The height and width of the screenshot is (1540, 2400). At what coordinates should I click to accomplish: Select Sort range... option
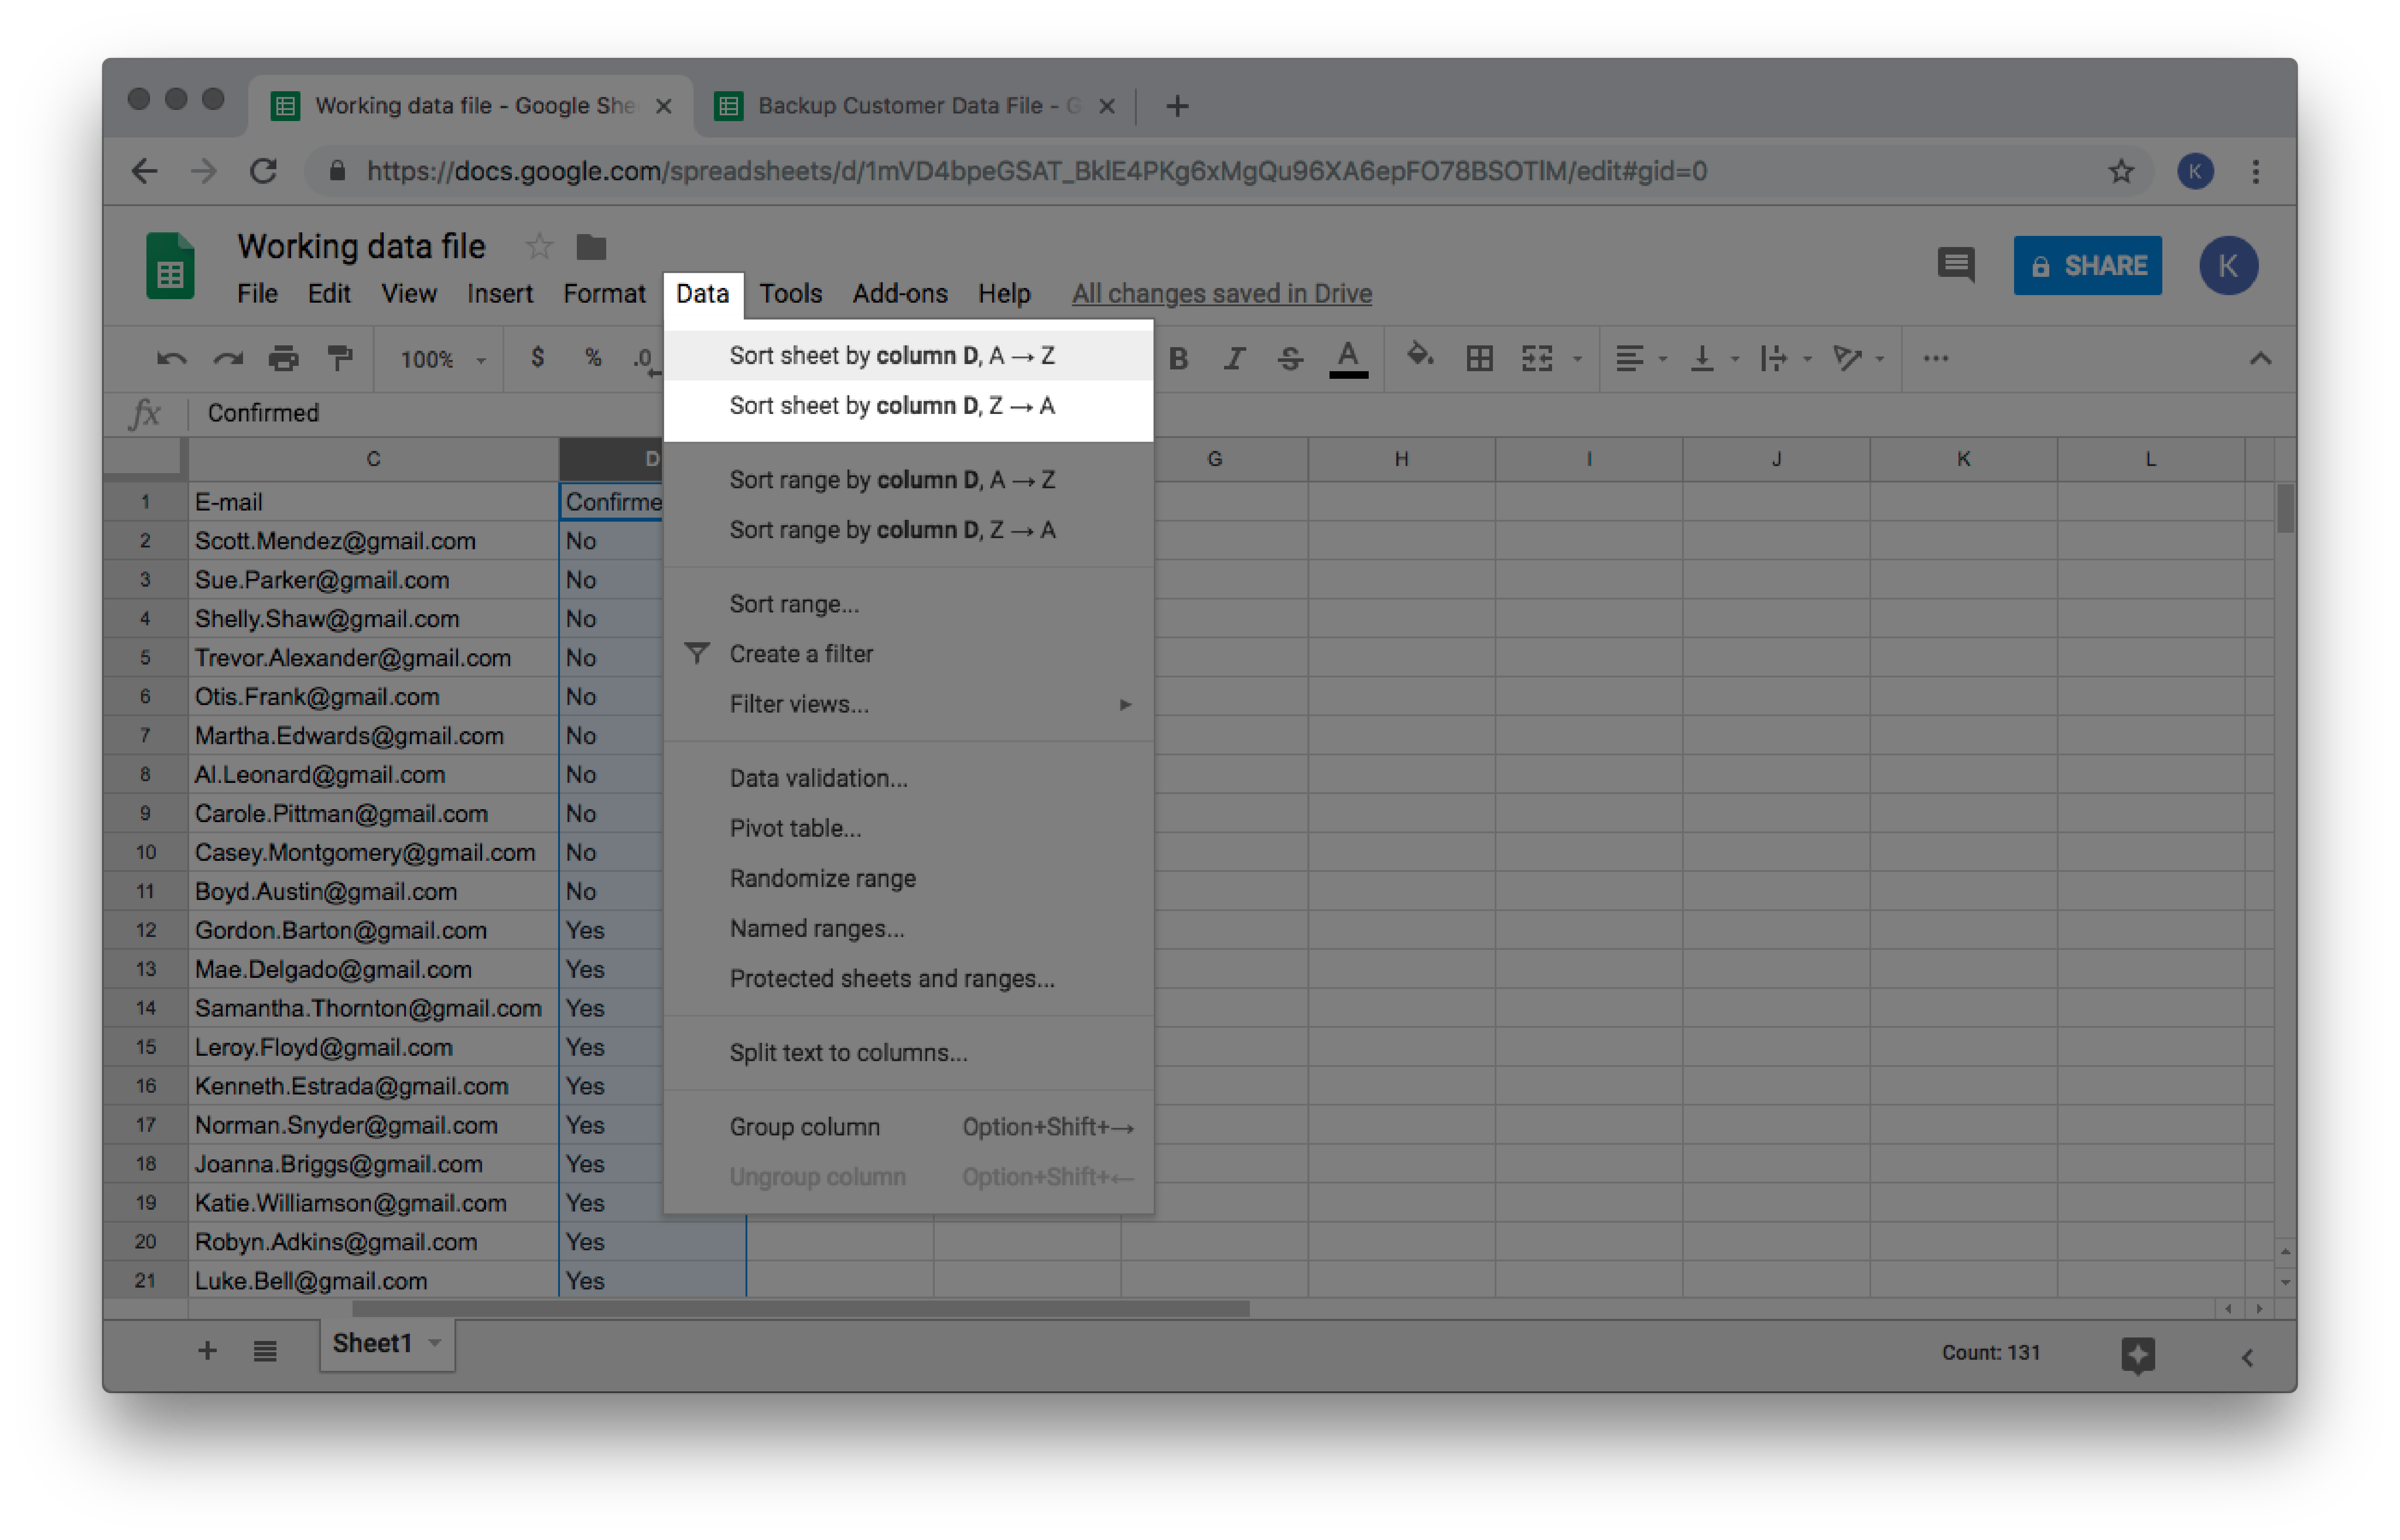coord(908,603)
